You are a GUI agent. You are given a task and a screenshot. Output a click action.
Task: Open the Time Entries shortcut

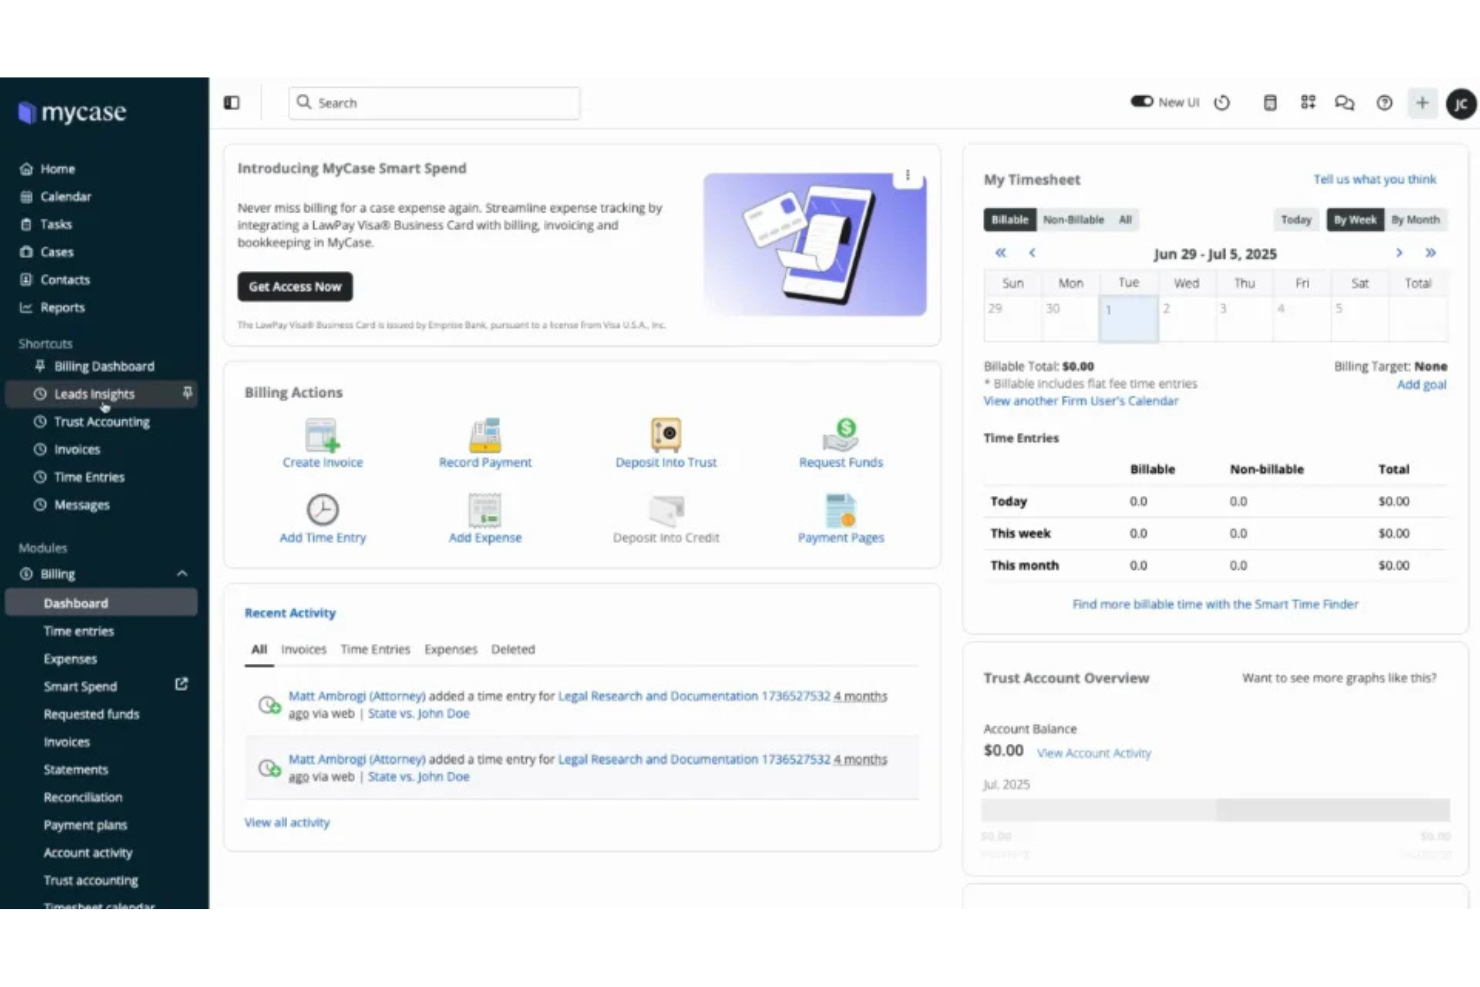(89, 477)
